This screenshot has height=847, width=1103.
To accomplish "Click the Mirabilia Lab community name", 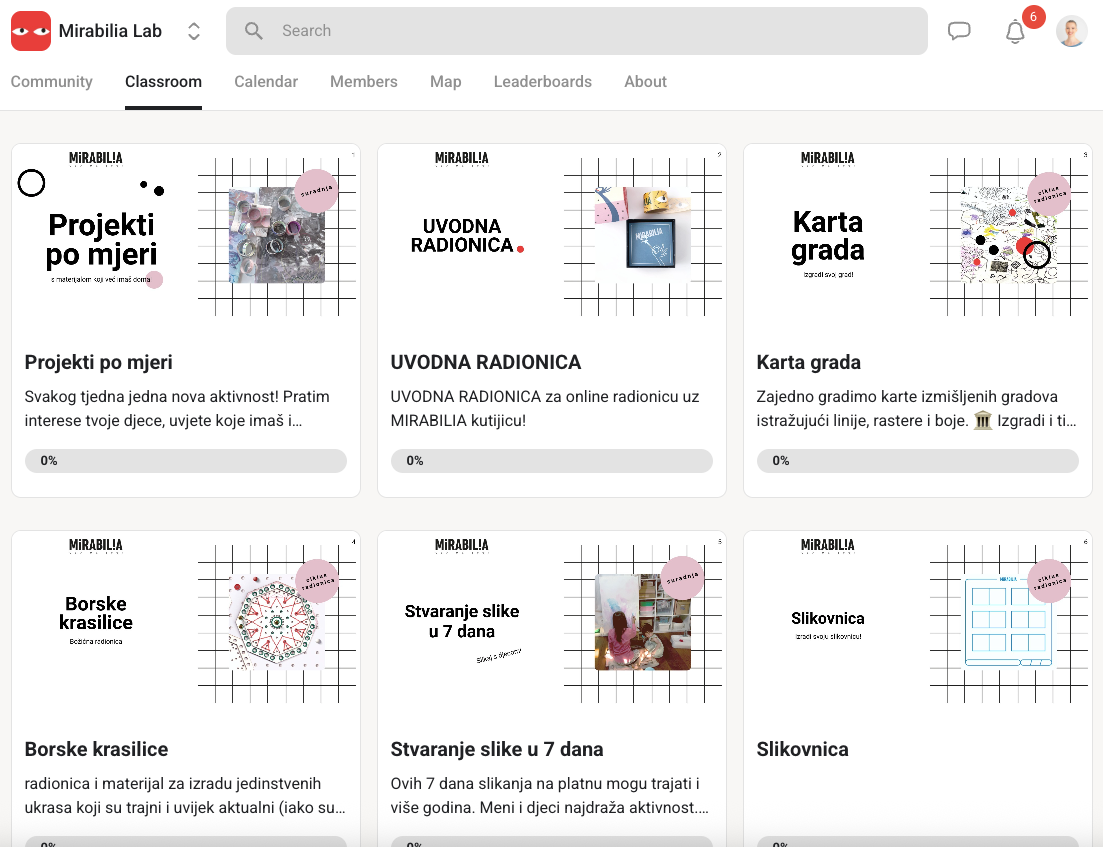I will (x=110, y=31).
